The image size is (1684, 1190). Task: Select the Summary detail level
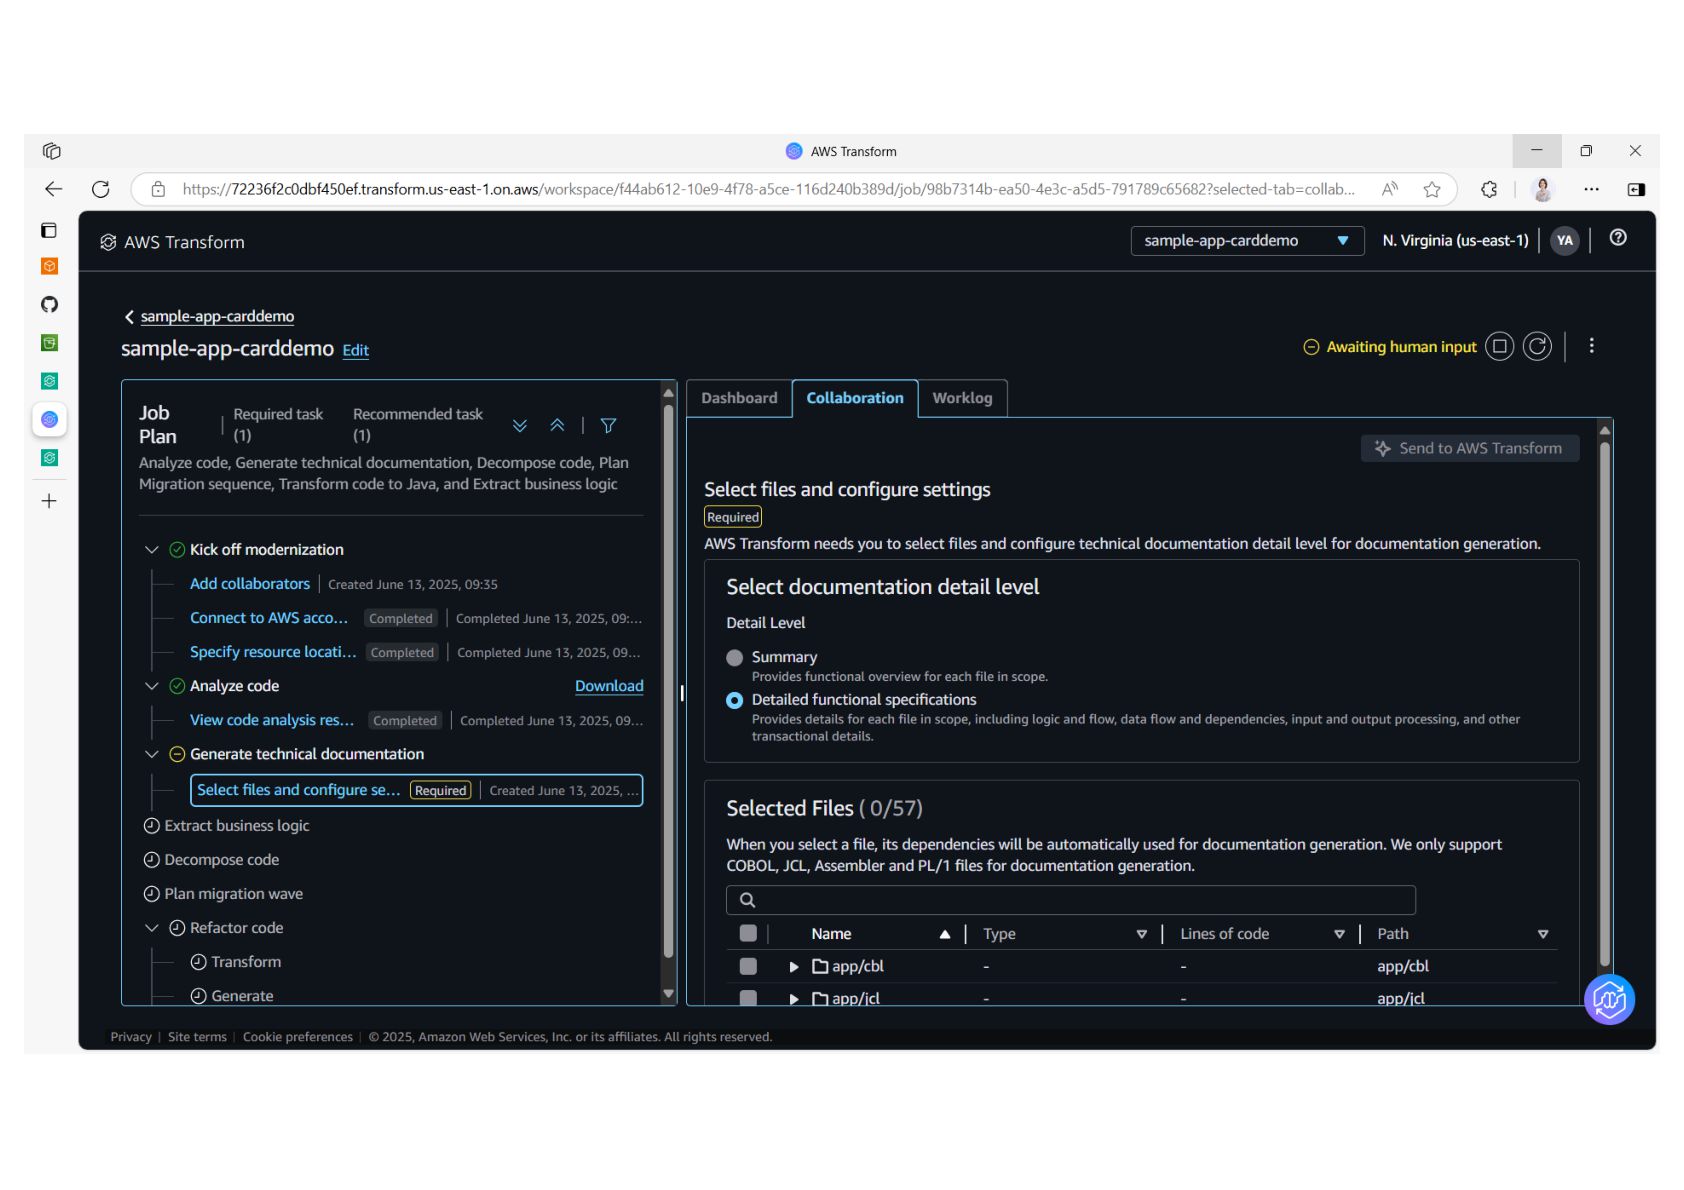click(735, 658)
